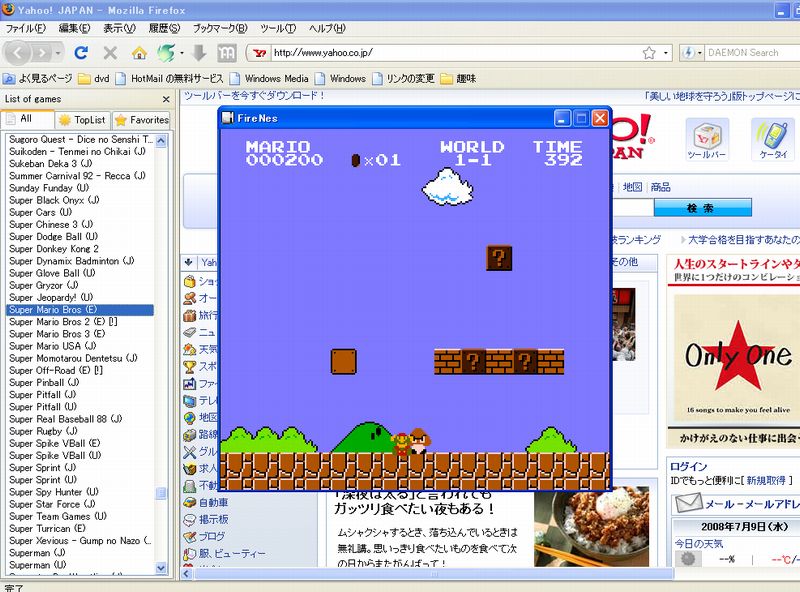Open the mobile phone icon on Yahoo page
The width and height of the screenshot is (800, 592).
[x=772, y=136]
